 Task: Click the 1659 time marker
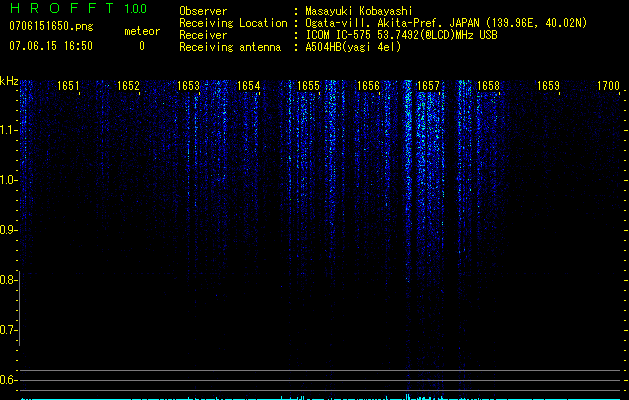tap(548, 86)
